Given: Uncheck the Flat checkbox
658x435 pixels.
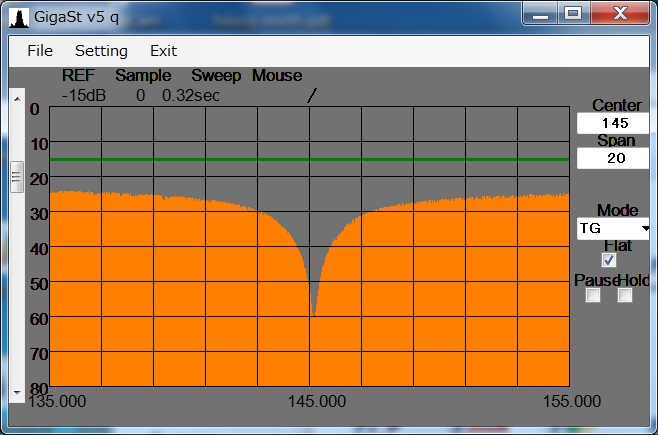Looking at the screenshot, I should point(608,260).
